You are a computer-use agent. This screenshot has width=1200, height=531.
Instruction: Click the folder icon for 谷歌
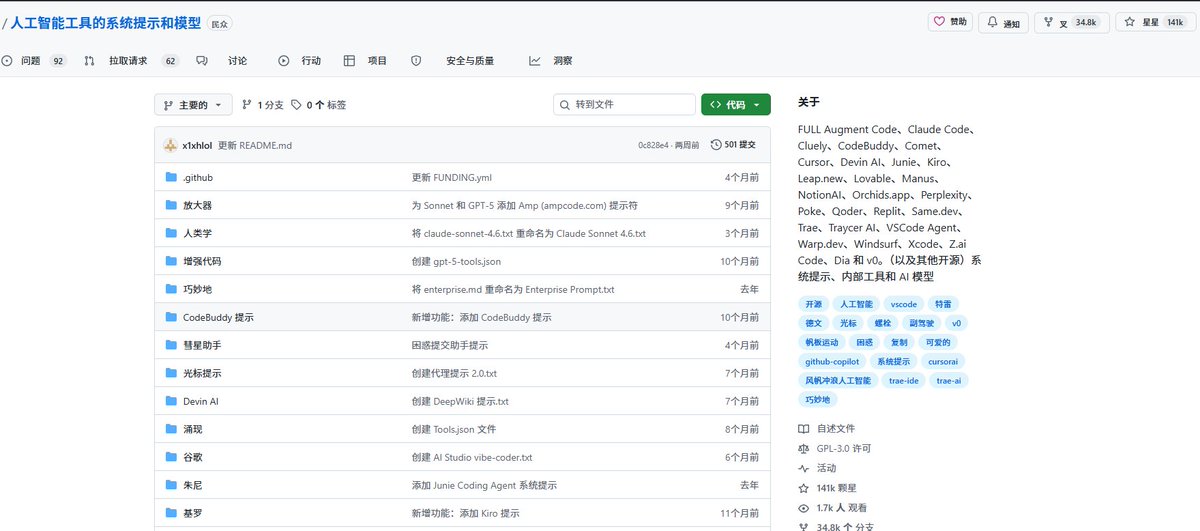pyautogui.click(x=171, y=458)
